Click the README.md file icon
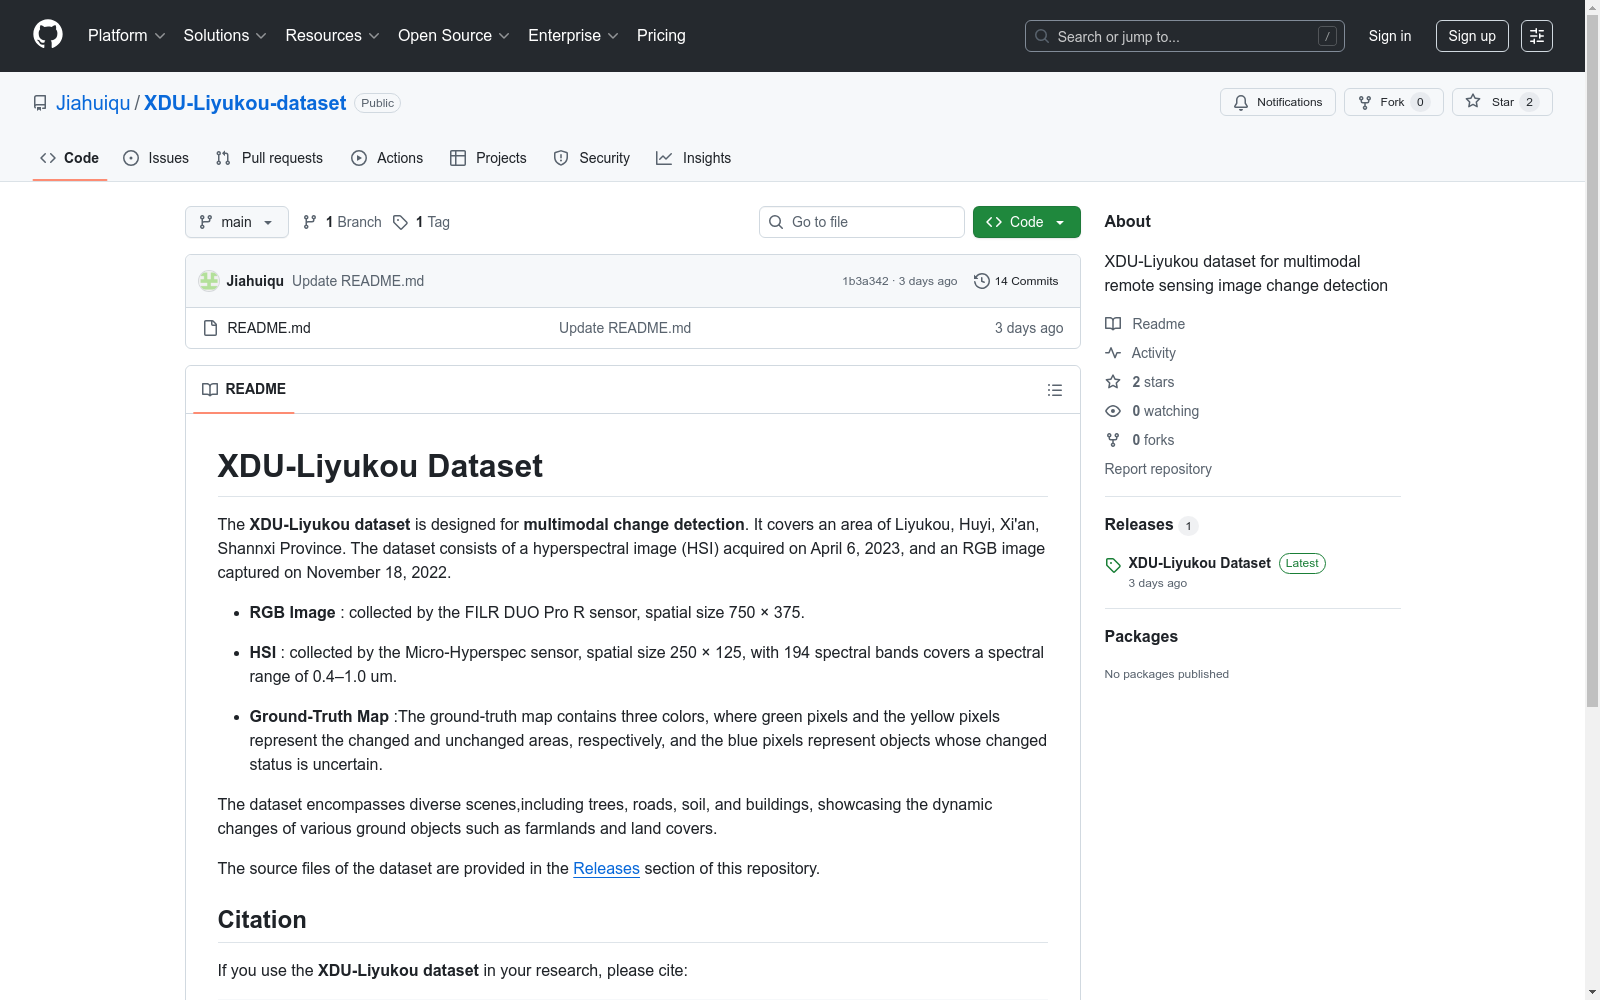Image resolution: width=1600 pixels, height=1000 pixels. click(210, 328)
